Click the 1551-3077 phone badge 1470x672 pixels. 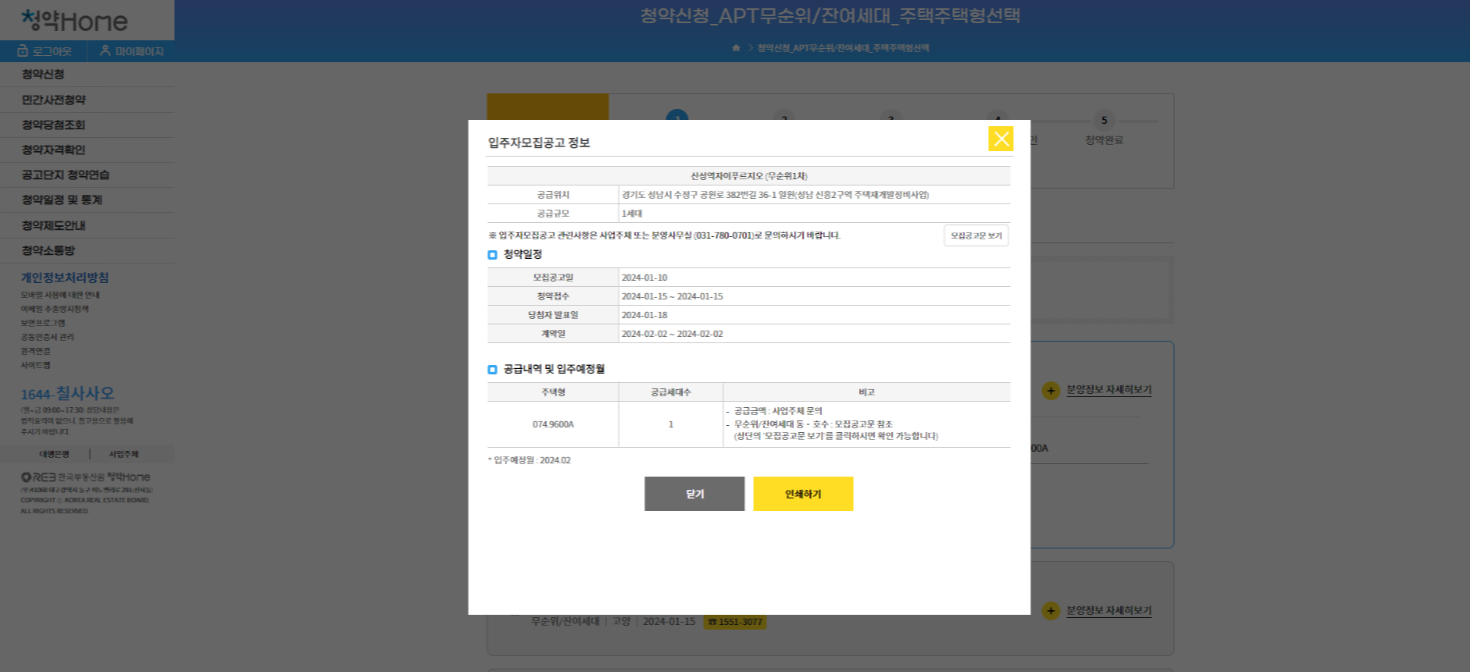pos(735,622)
